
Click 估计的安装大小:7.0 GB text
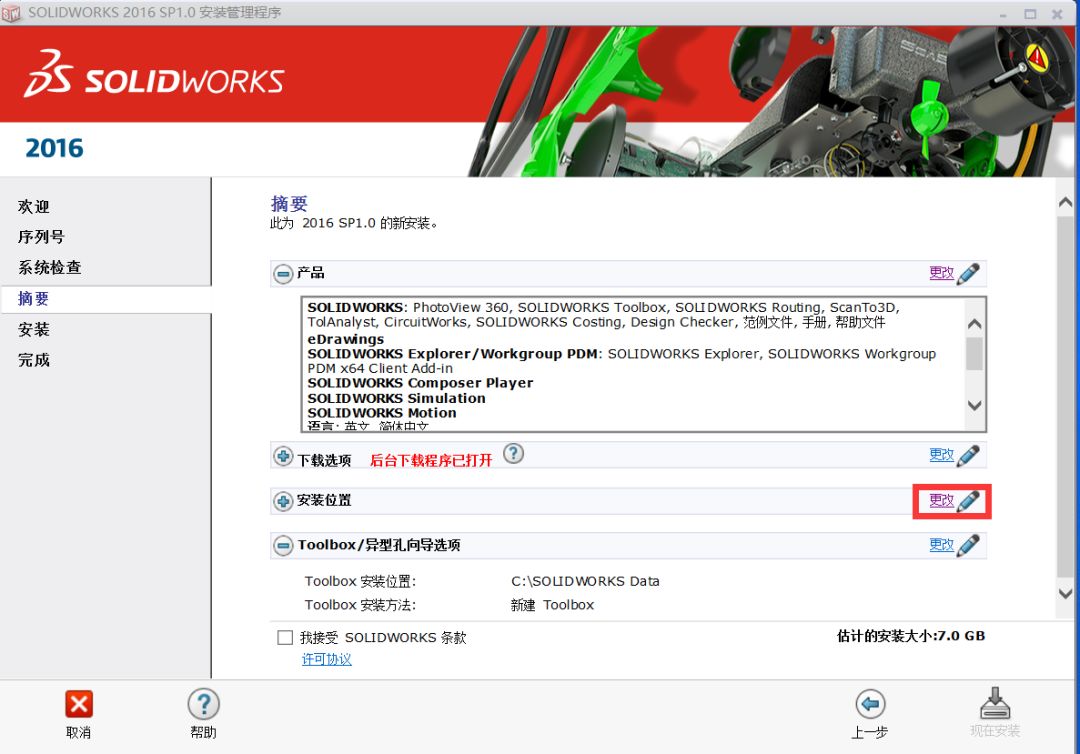pyautogui.click(x=911, y=636)
